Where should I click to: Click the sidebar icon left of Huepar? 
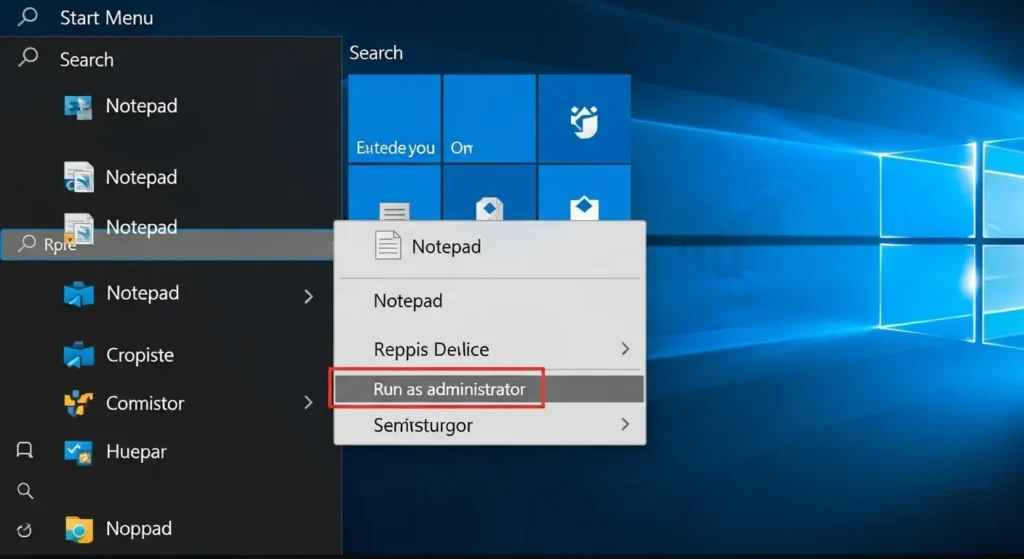25,450
